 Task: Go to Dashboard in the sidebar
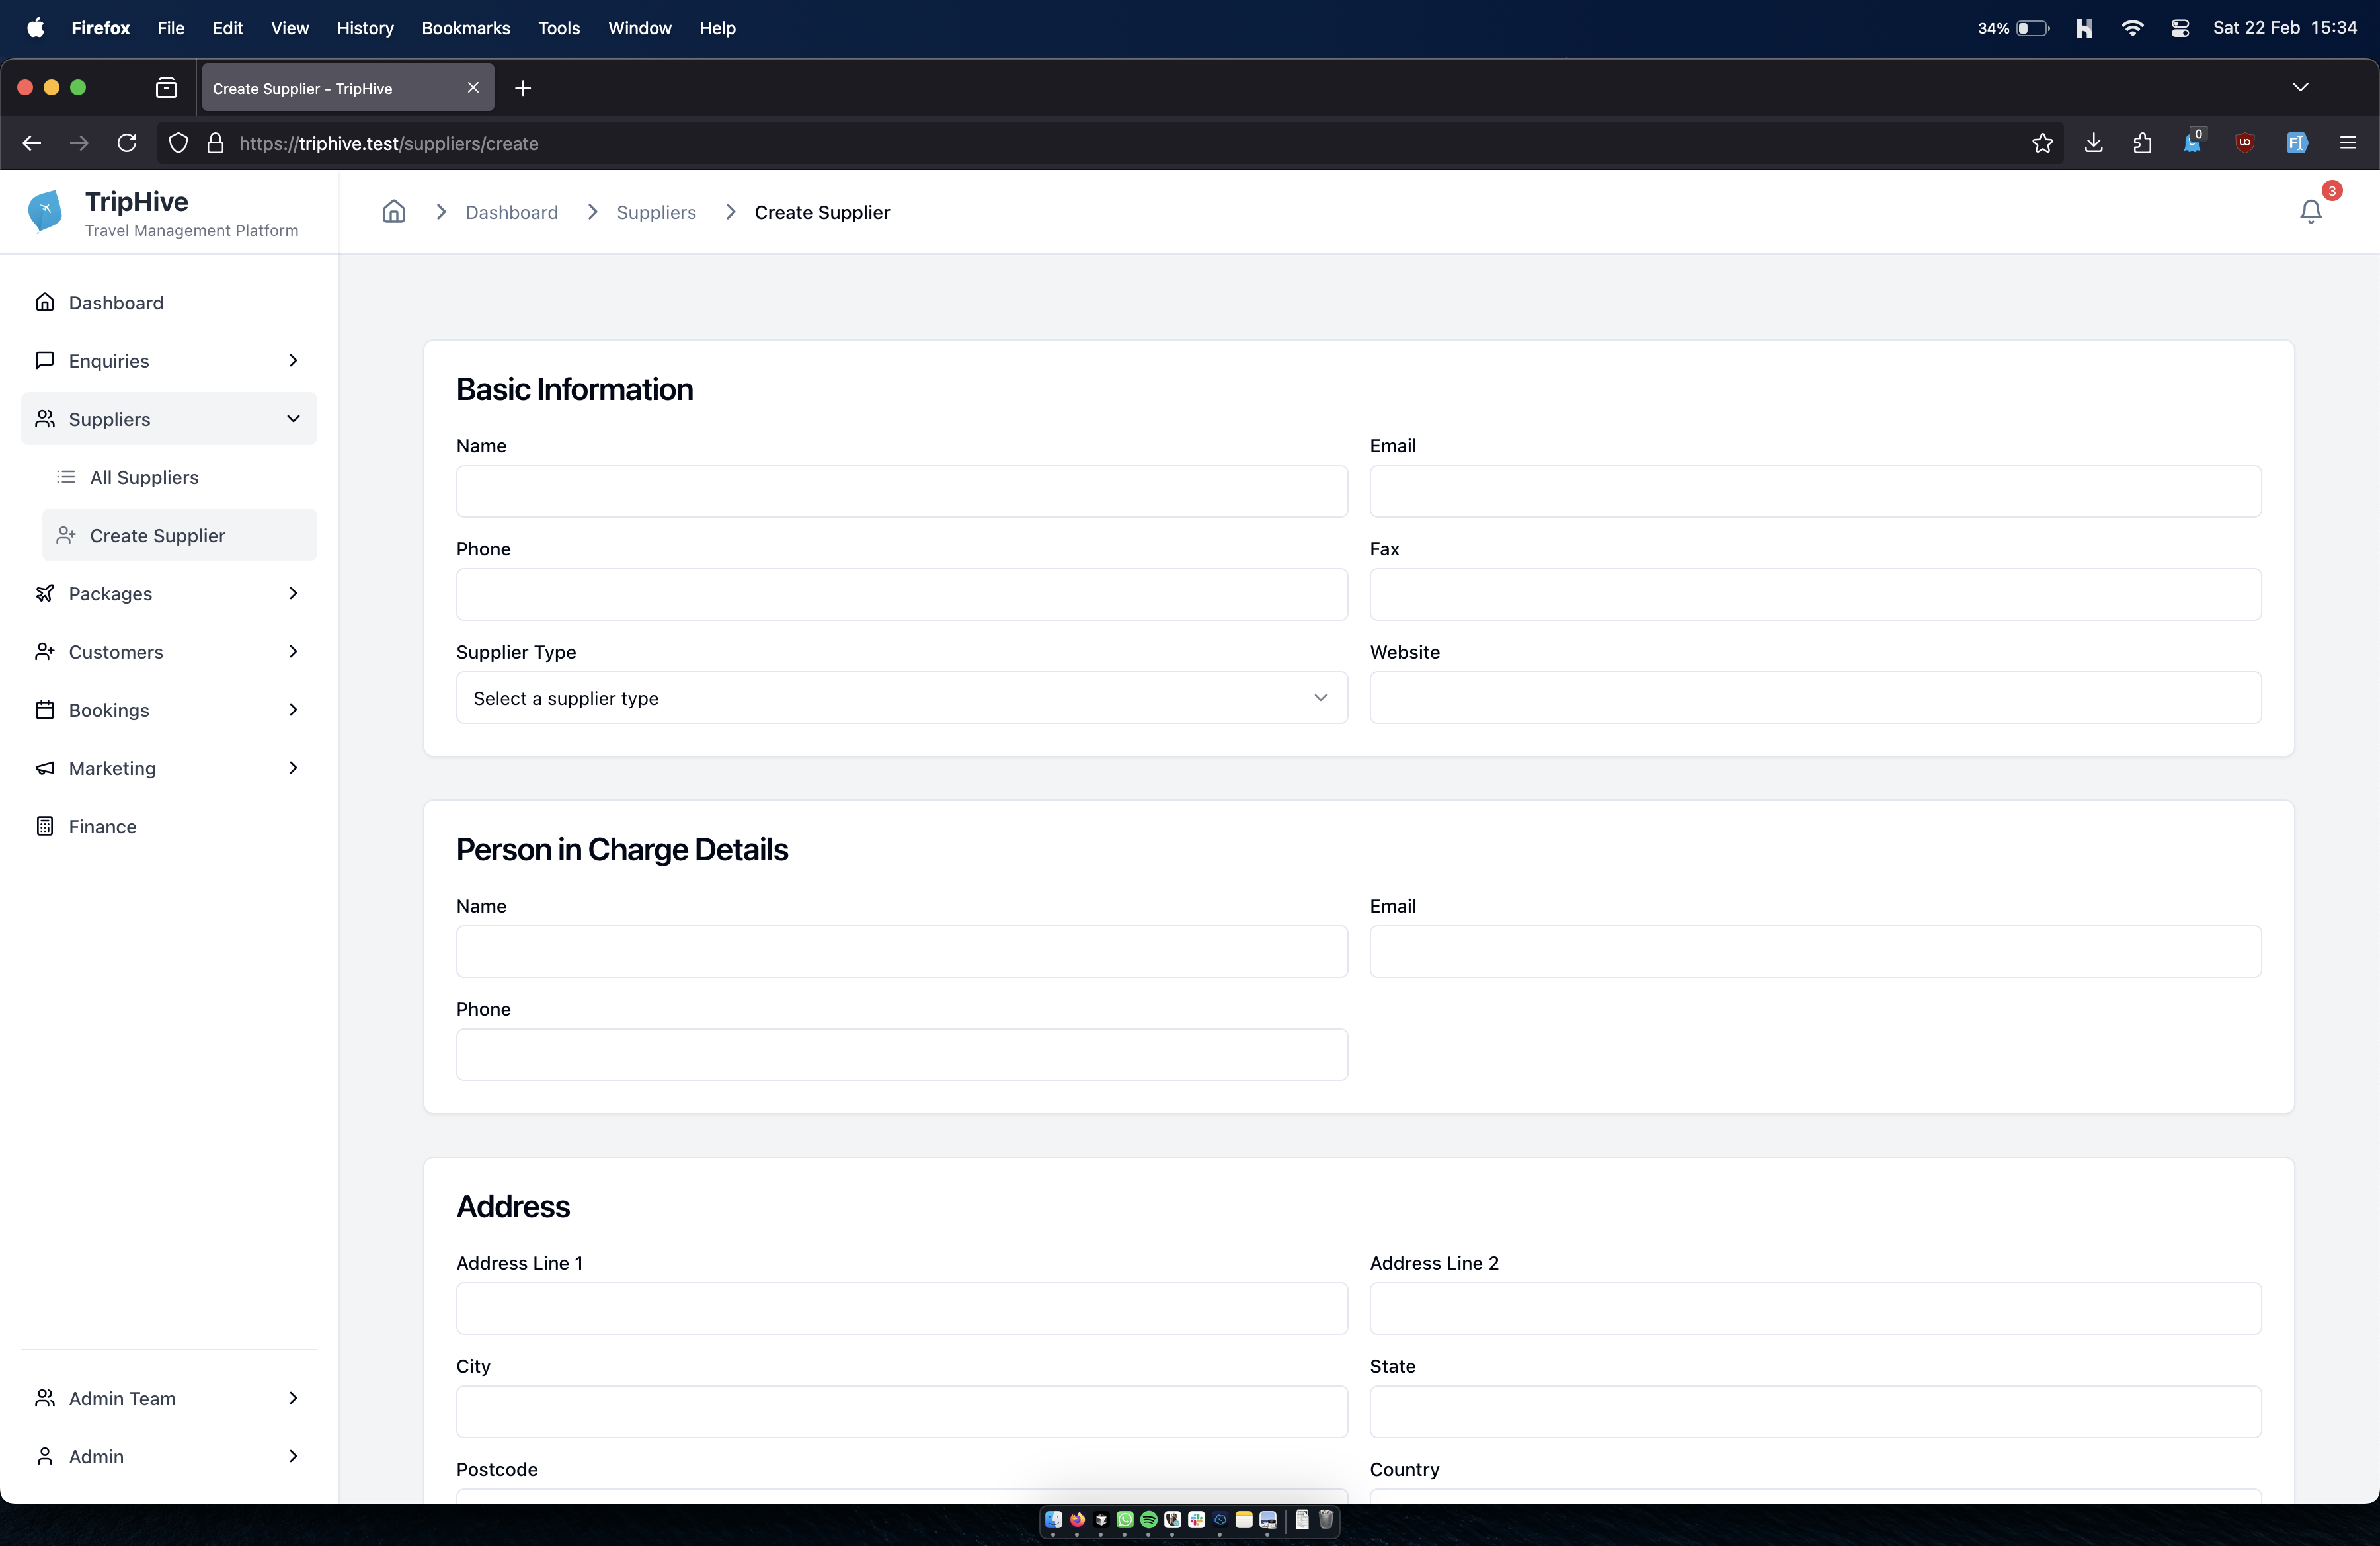(169, 303)
